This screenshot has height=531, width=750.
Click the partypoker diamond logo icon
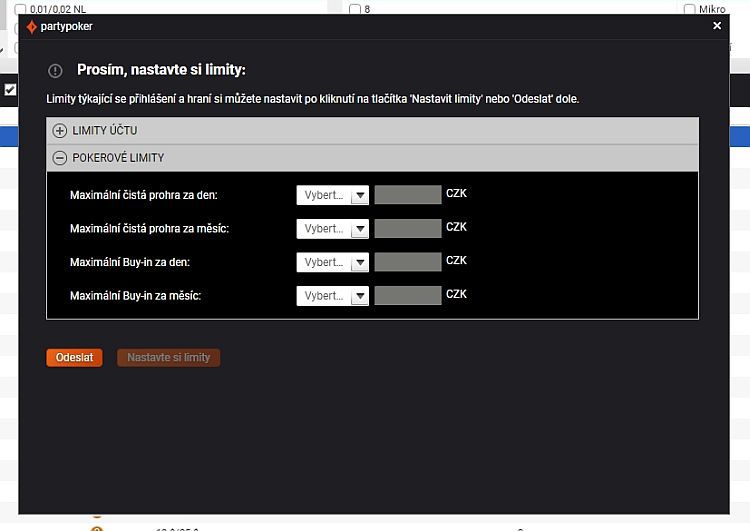(x=32, y=27)
